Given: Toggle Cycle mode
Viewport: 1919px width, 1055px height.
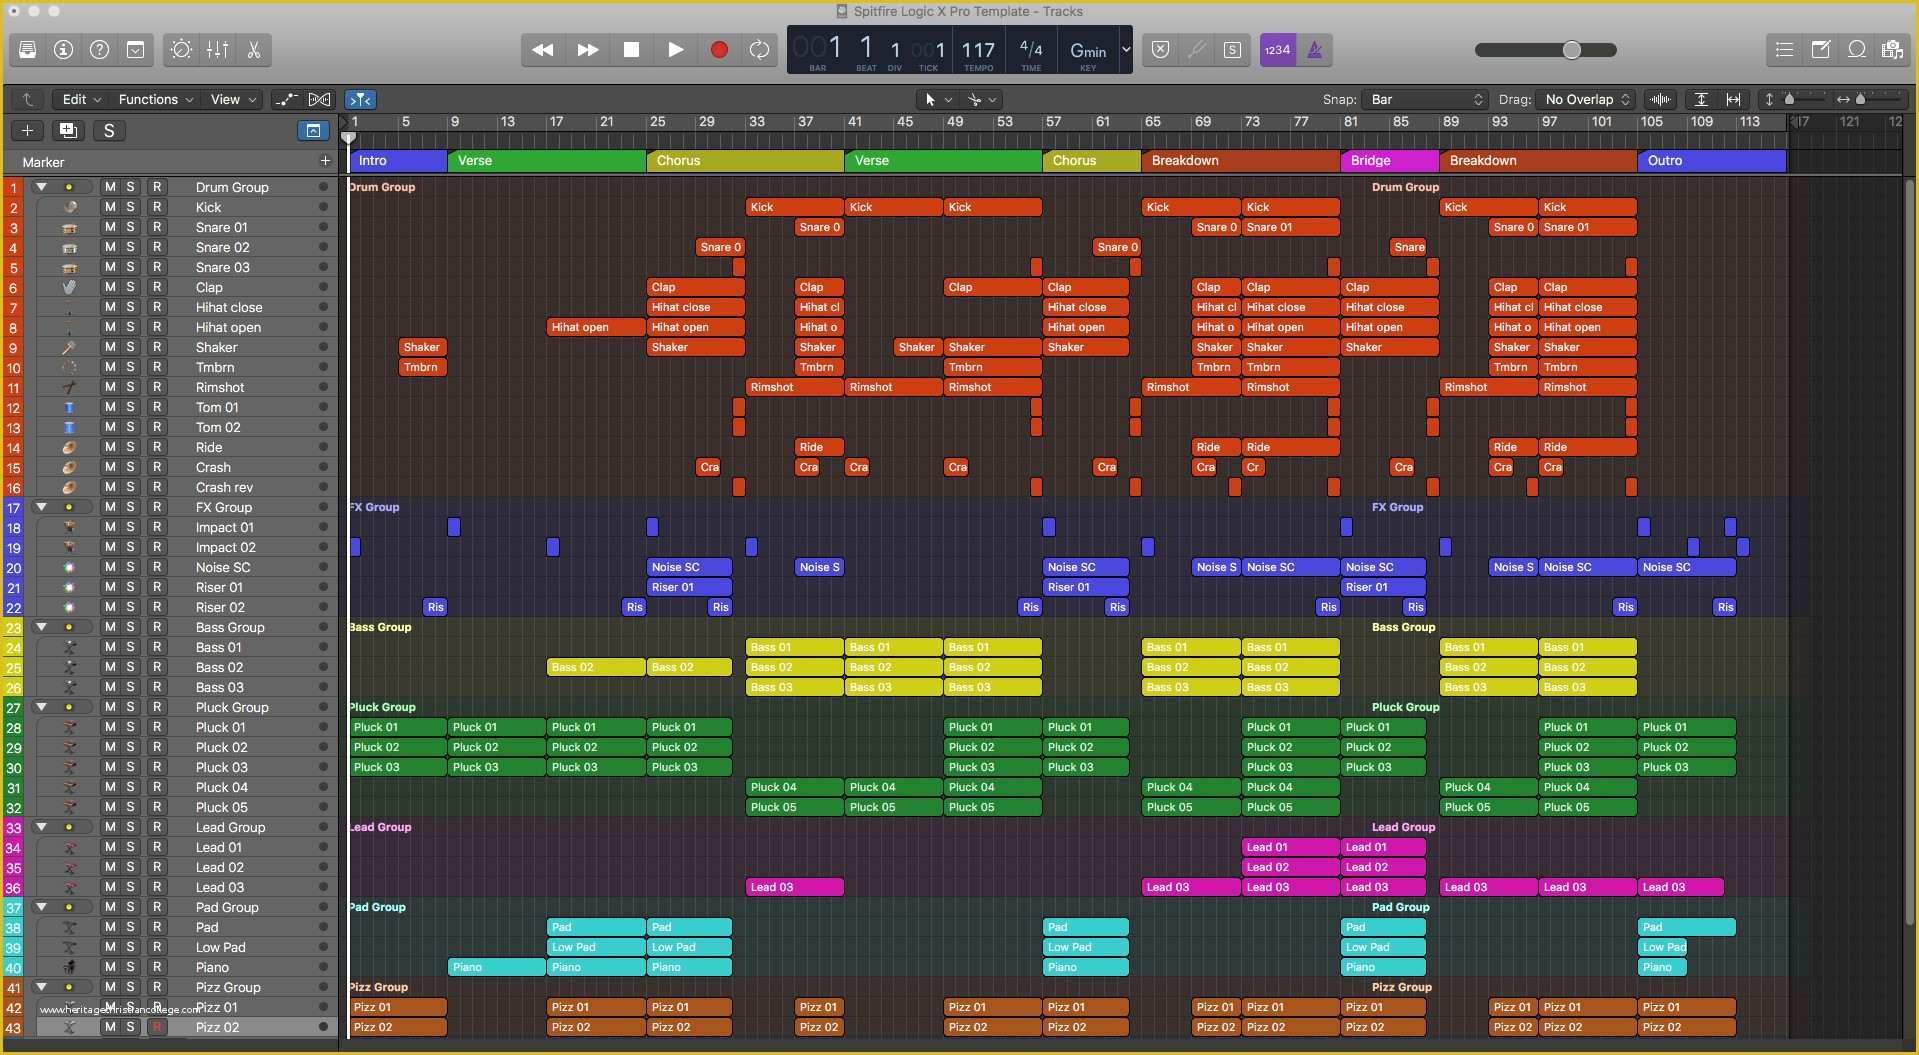Looking at the screenshot, I should click(x=760, y=50).
